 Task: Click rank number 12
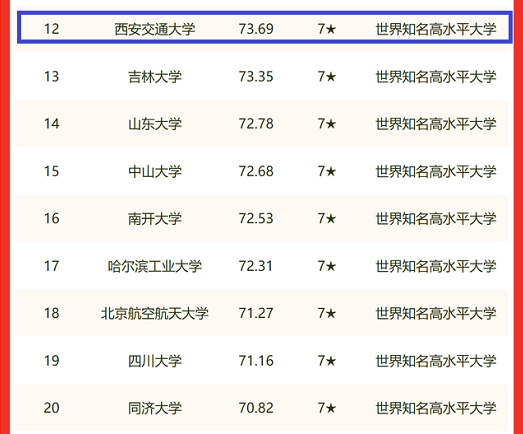(52, 29)
